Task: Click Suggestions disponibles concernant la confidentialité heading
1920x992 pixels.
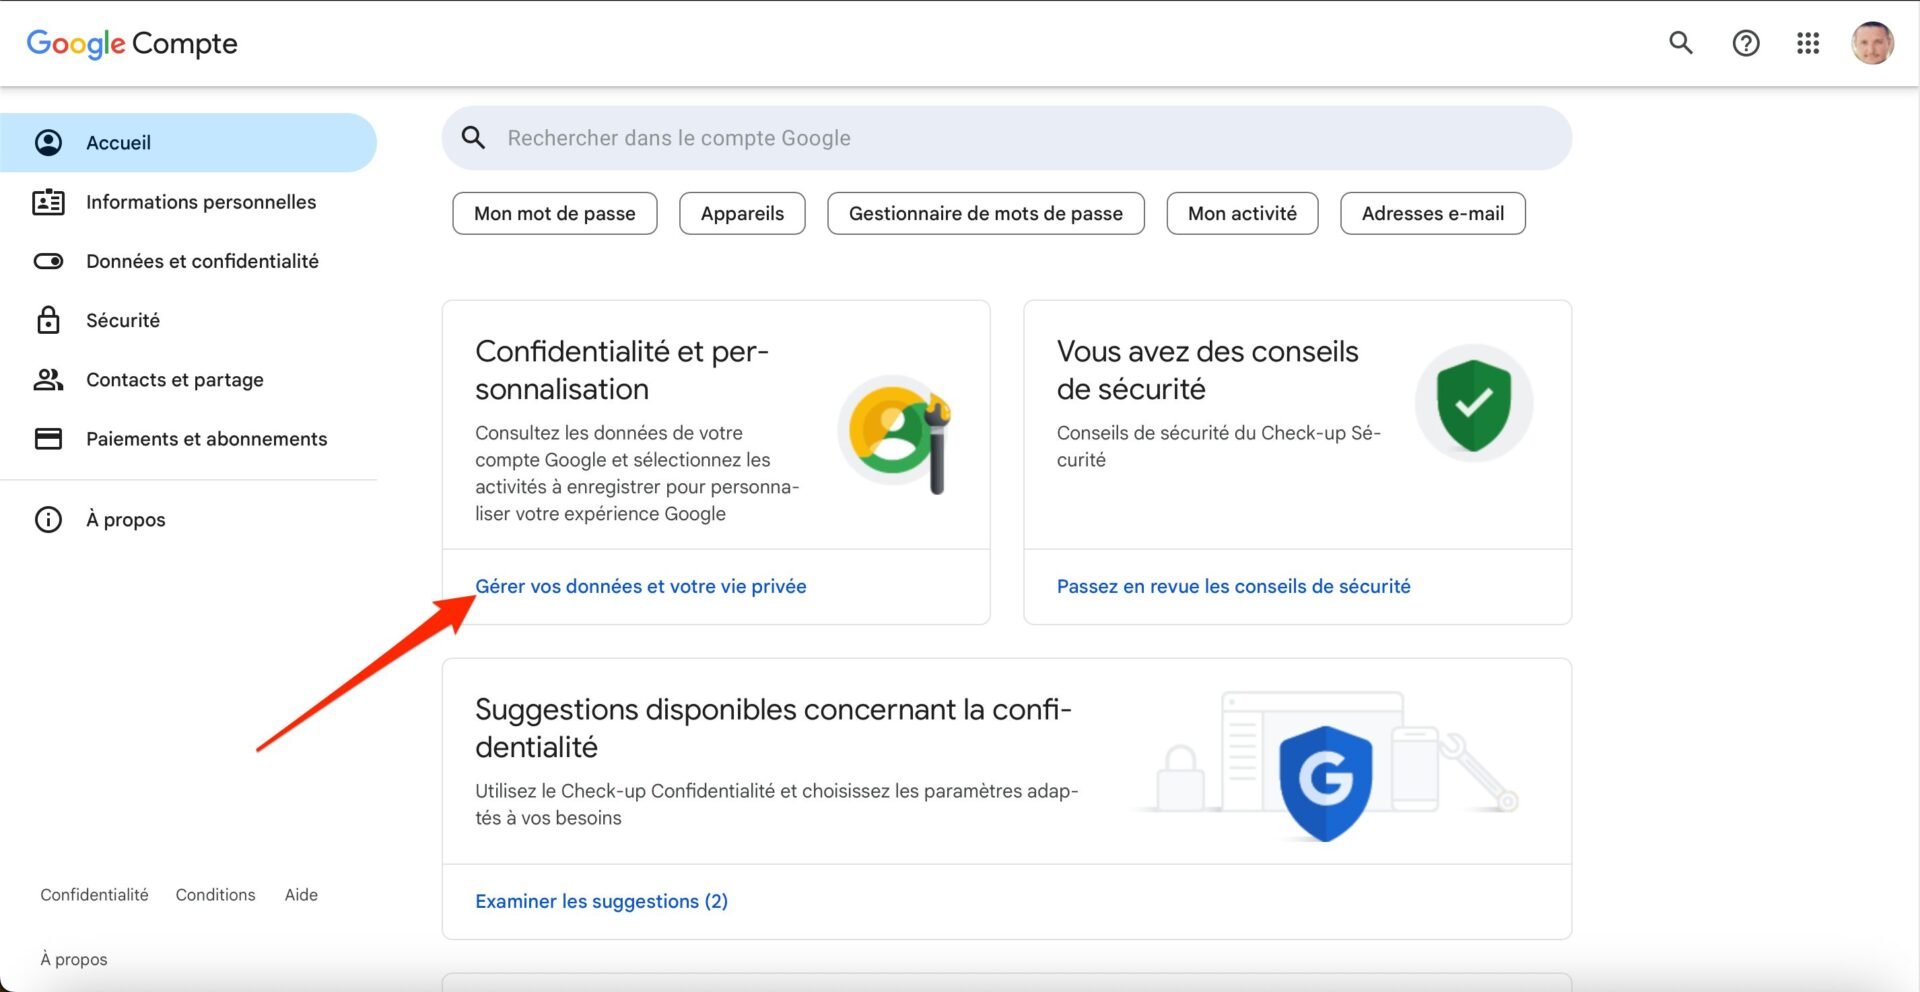Action: point(773,728)
